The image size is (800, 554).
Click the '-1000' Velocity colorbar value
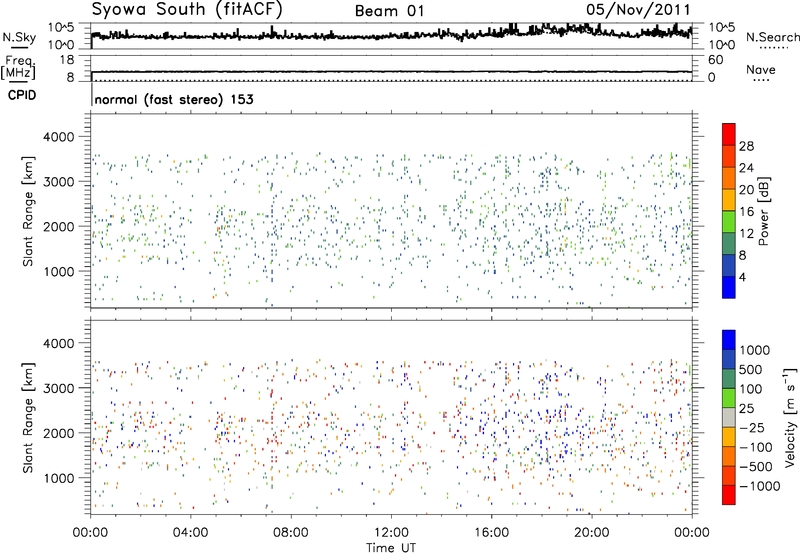[x=760, y=486]
